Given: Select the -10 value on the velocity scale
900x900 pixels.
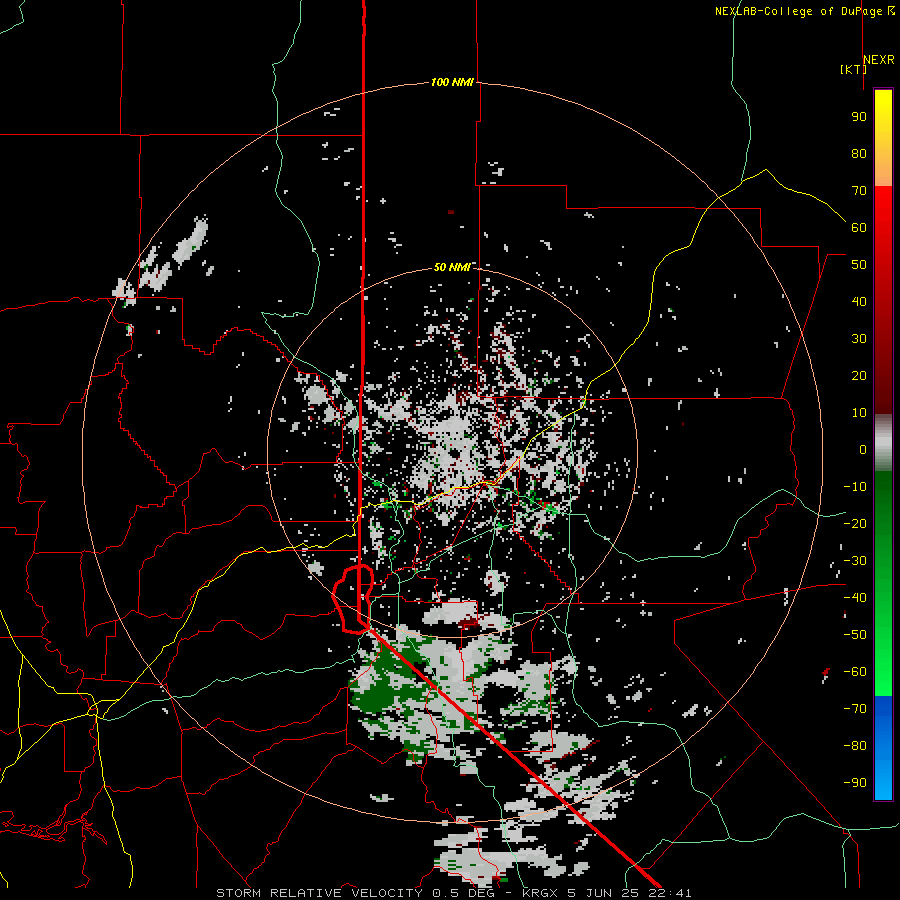Looking at the screenshot, I should (855, 487).
